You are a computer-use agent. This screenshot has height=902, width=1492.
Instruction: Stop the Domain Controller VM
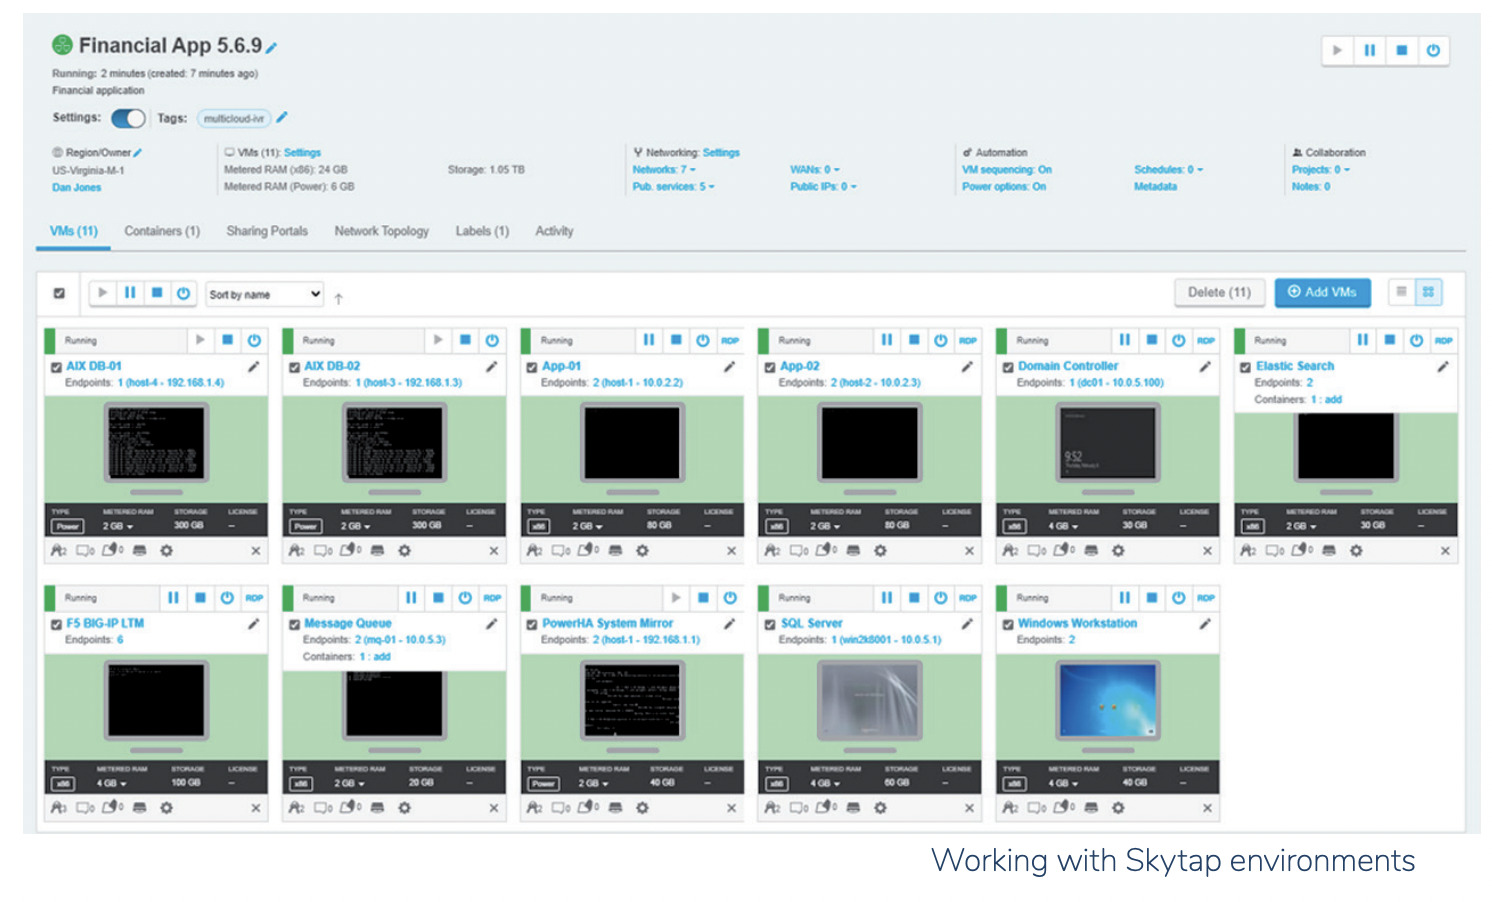pyautogui.click(x=1152, y=340)
